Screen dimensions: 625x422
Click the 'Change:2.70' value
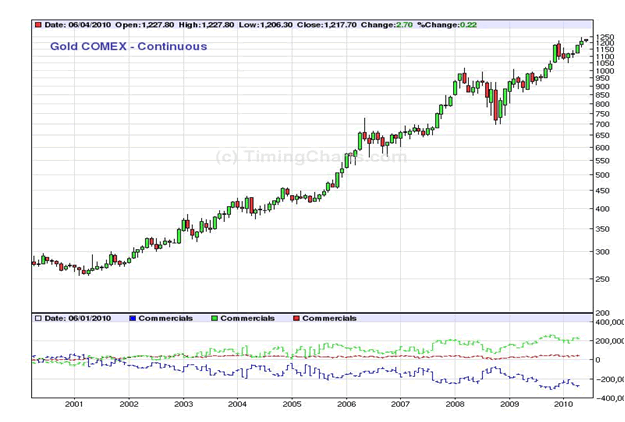387,25
